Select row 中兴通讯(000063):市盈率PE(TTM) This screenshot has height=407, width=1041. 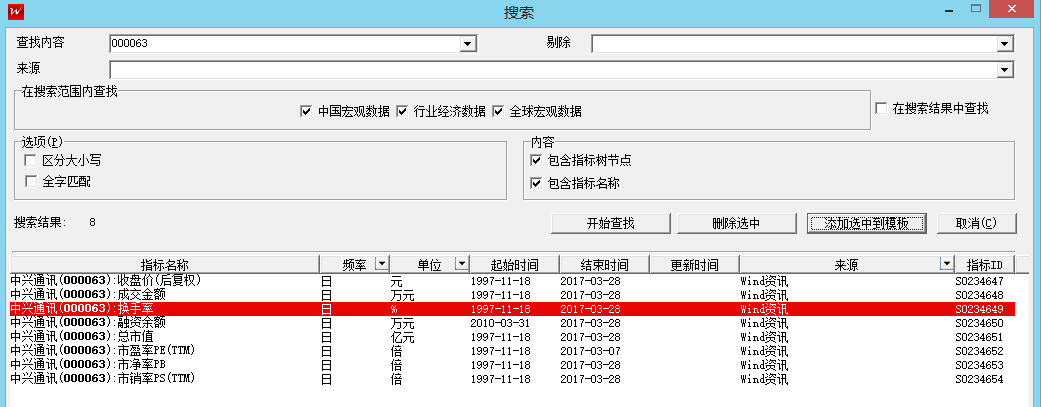point(513,351)
